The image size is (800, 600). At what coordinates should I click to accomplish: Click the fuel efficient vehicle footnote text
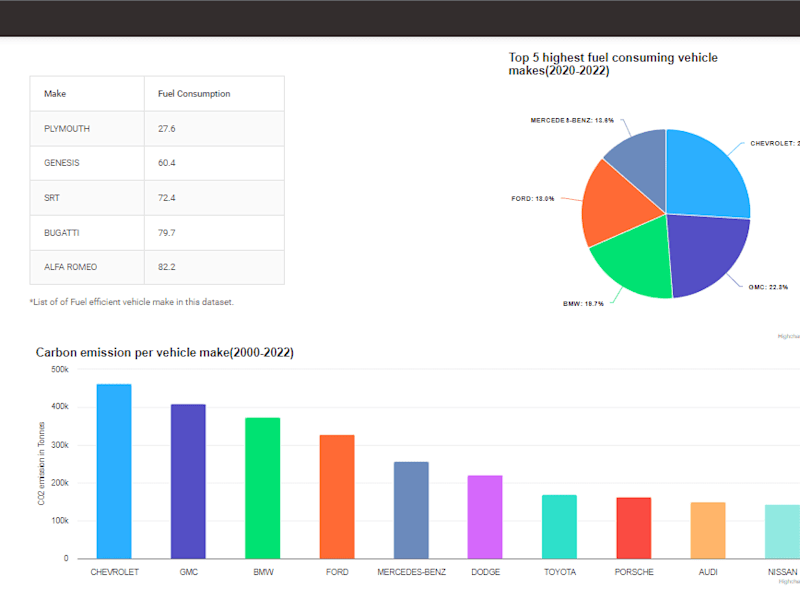click(x=132, y=302)
